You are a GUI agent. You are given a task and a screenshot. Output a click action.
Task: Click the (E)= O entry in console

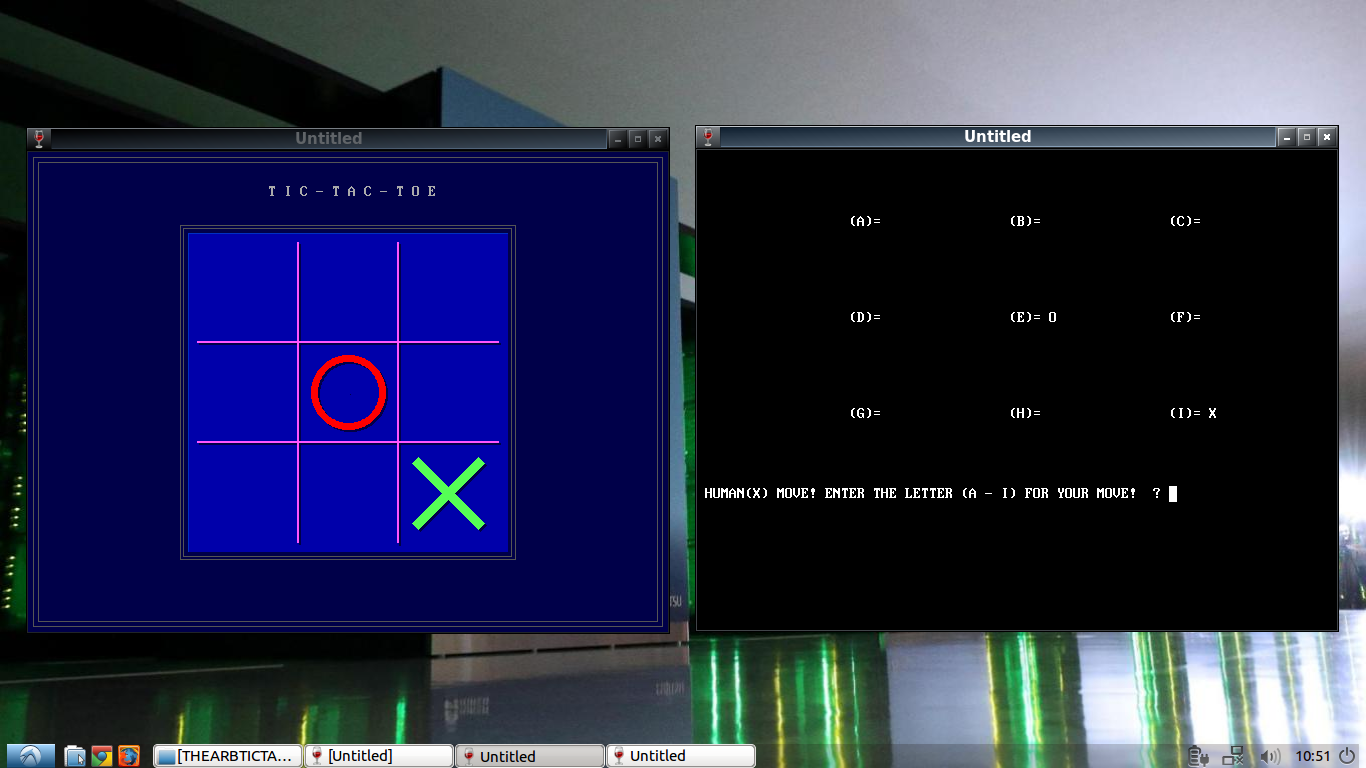tap(1033, 317)
